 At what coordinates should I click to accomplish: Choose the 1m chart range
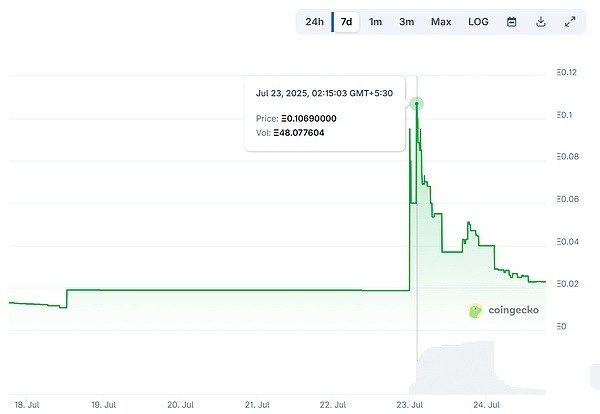[x=375, y=22]
